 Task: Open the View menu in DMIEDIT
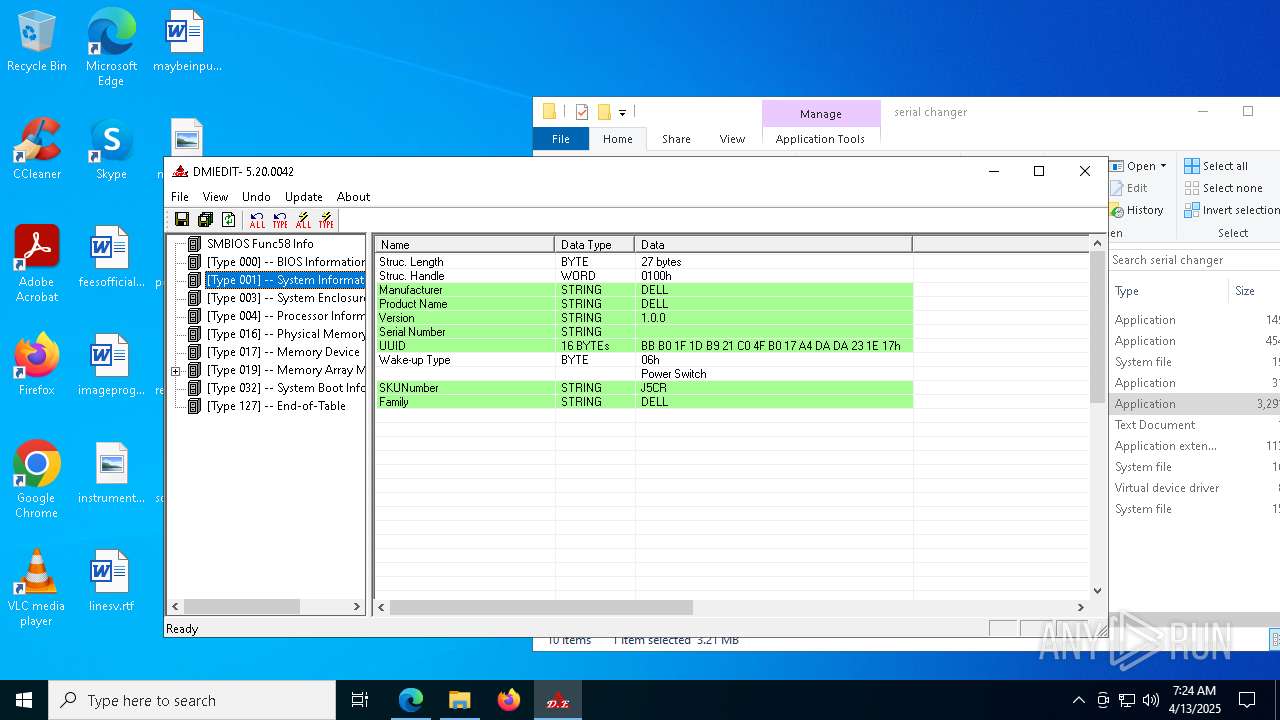[215, 197]
